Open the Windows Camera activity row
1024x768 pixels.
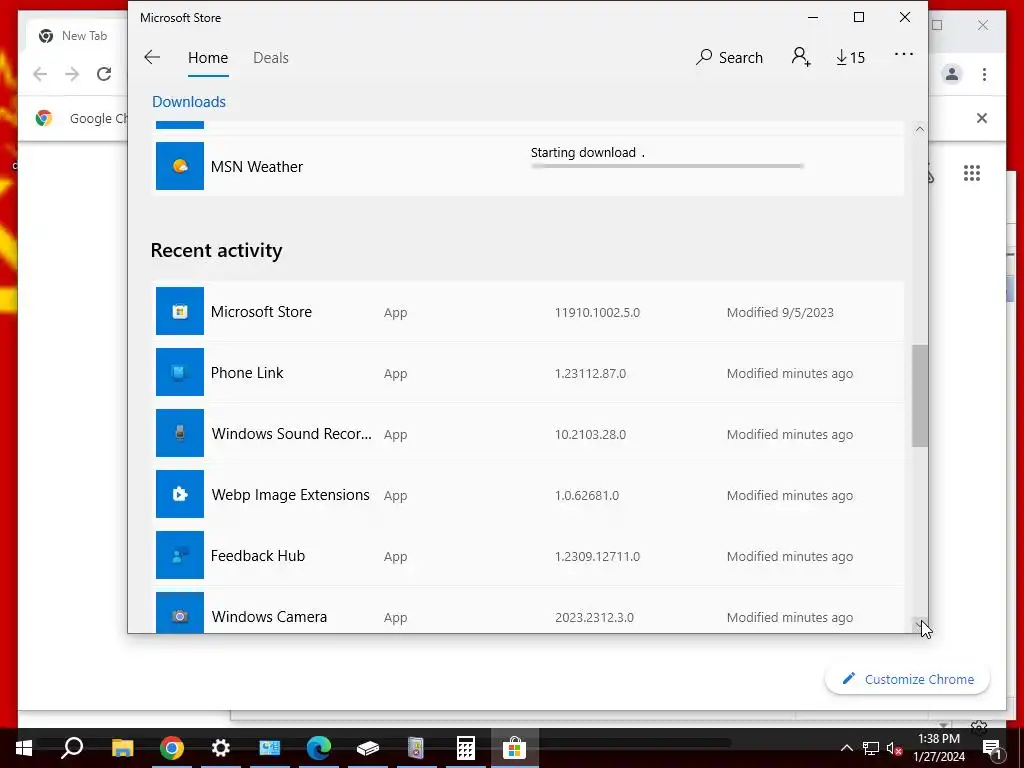[x=529, y=610]
